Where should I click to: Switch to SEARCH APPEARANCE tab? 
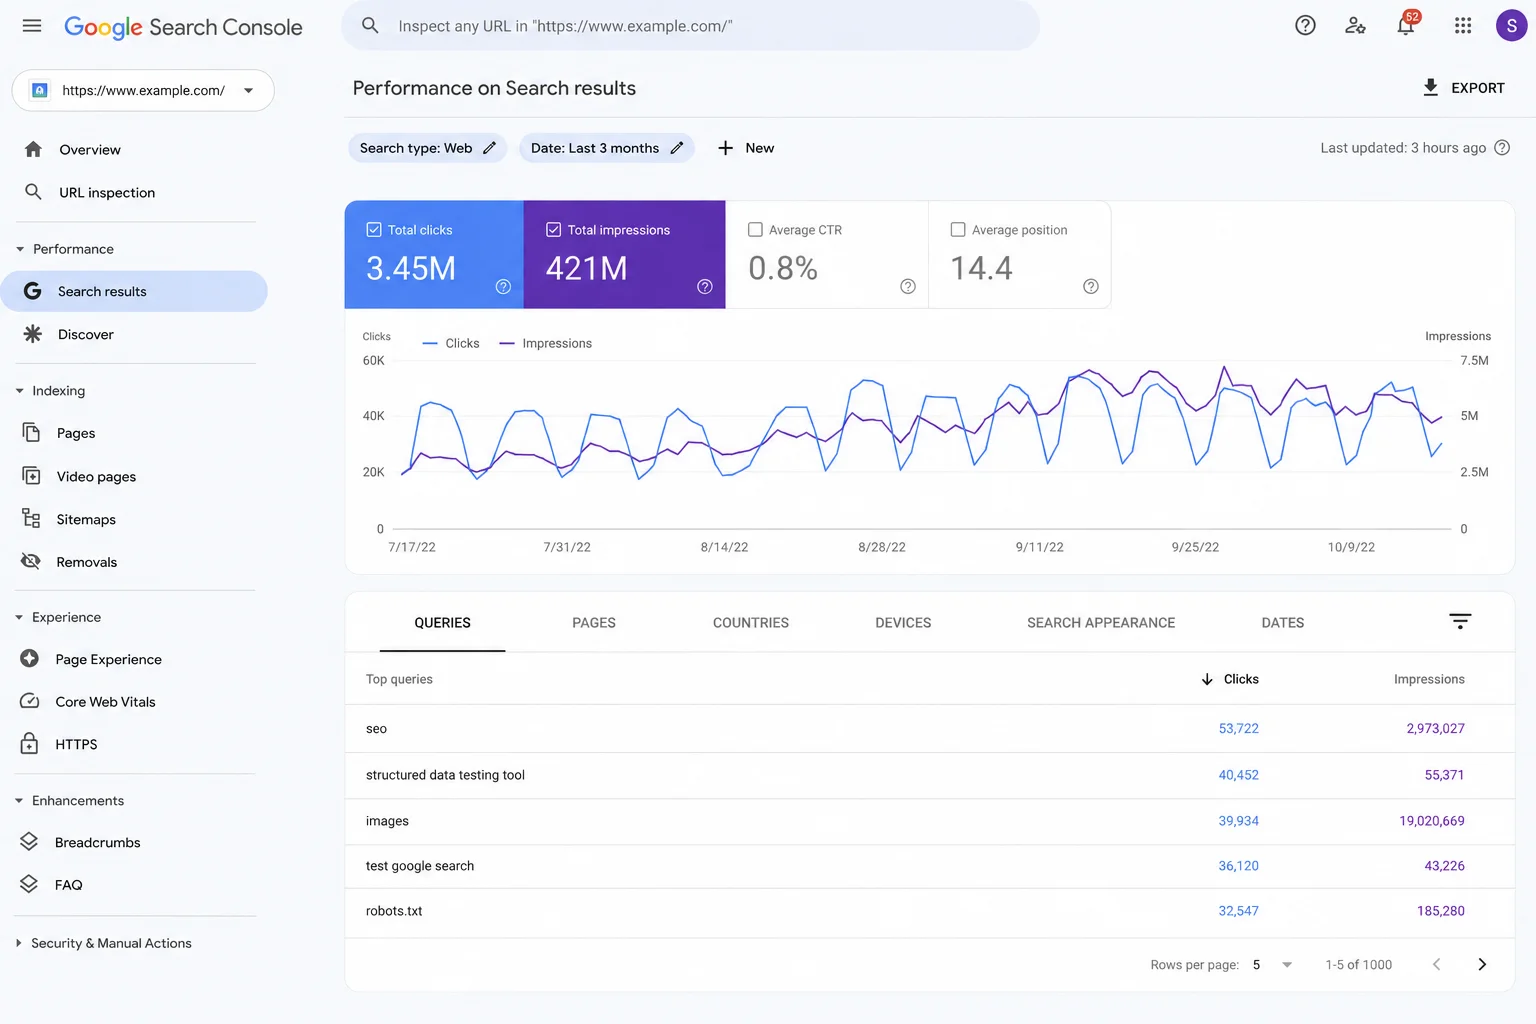[x=1101, y=622]
